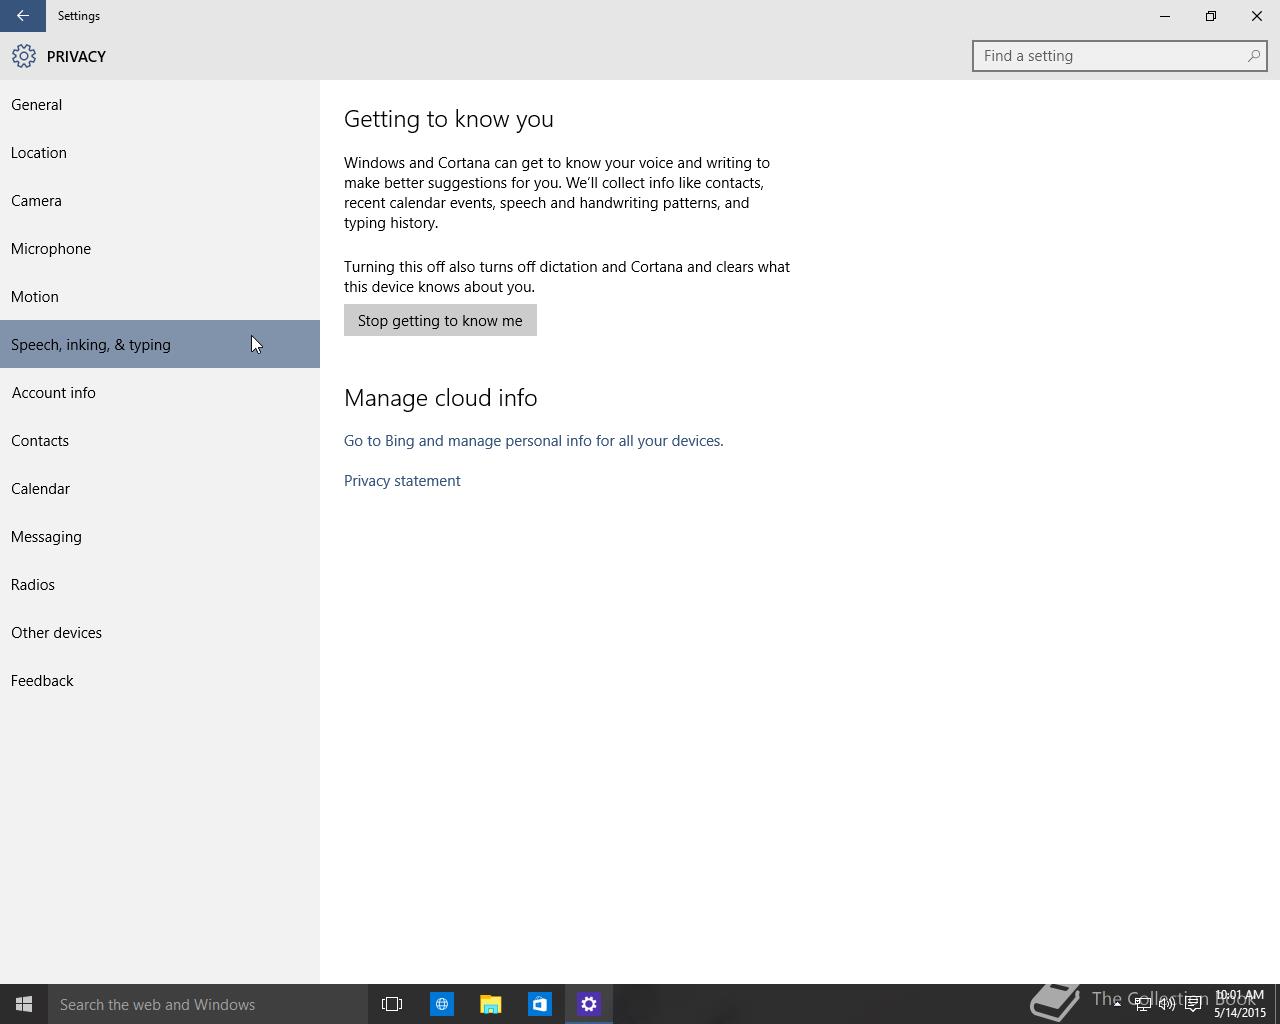Open the Location privacy settings
The width and height of the screenshot is (1280, 1024).
160,152
